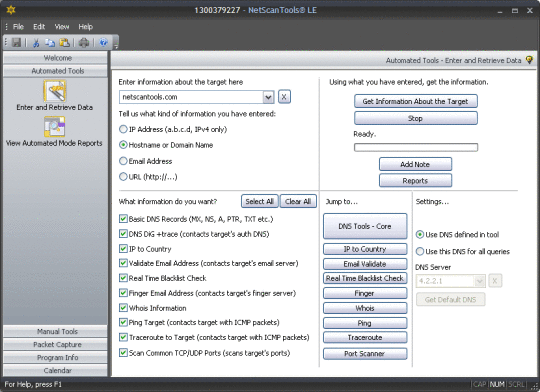
Task: Uncheck Basic DNS Records checkbox
Action: point(123,219)
